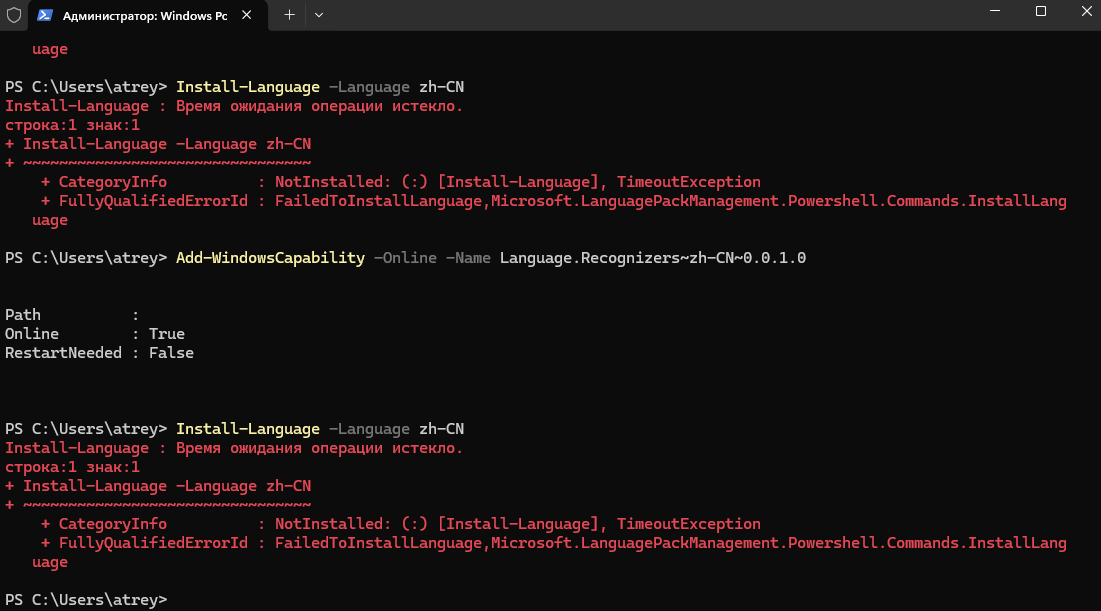Click the "RestartNeeded" output label

coord(63,353)
